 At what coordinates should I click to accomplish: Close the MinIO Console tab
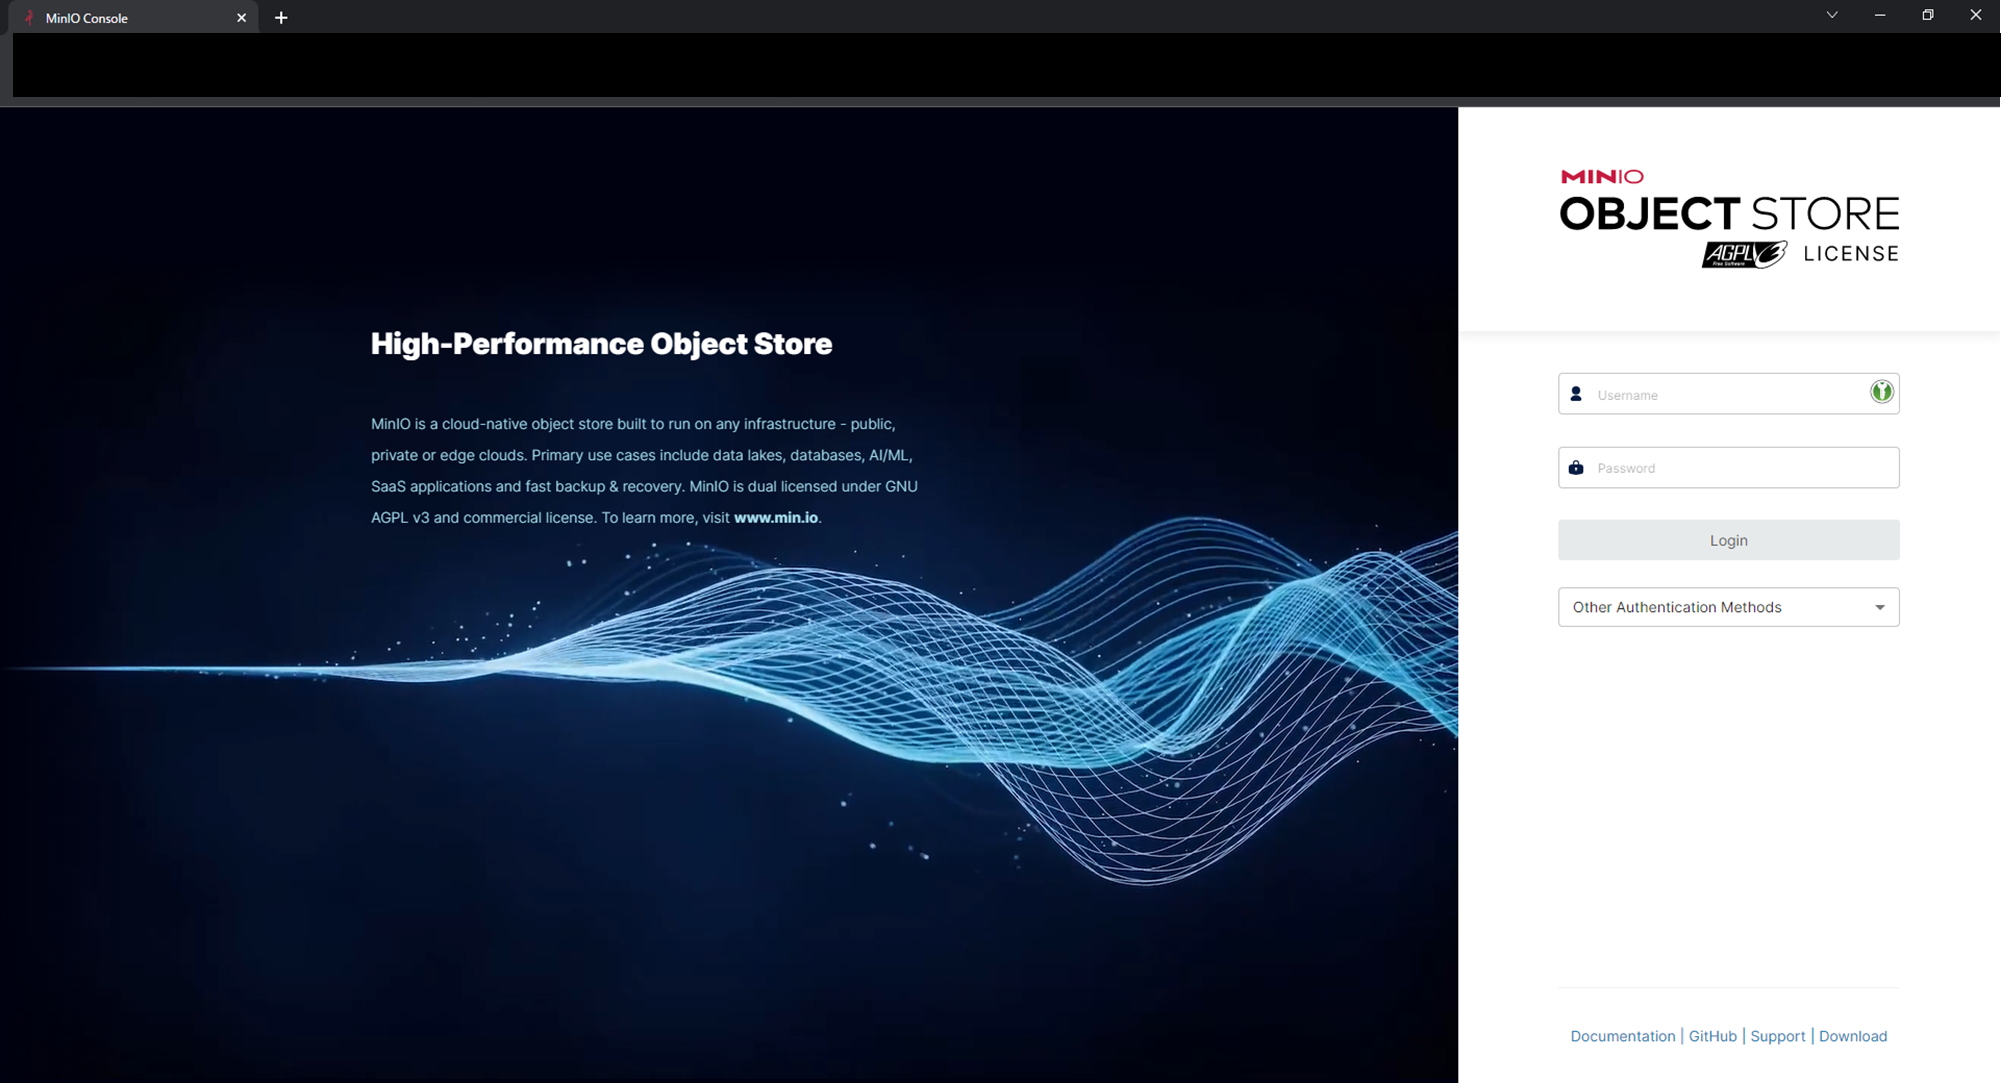(x=241, y=18)
